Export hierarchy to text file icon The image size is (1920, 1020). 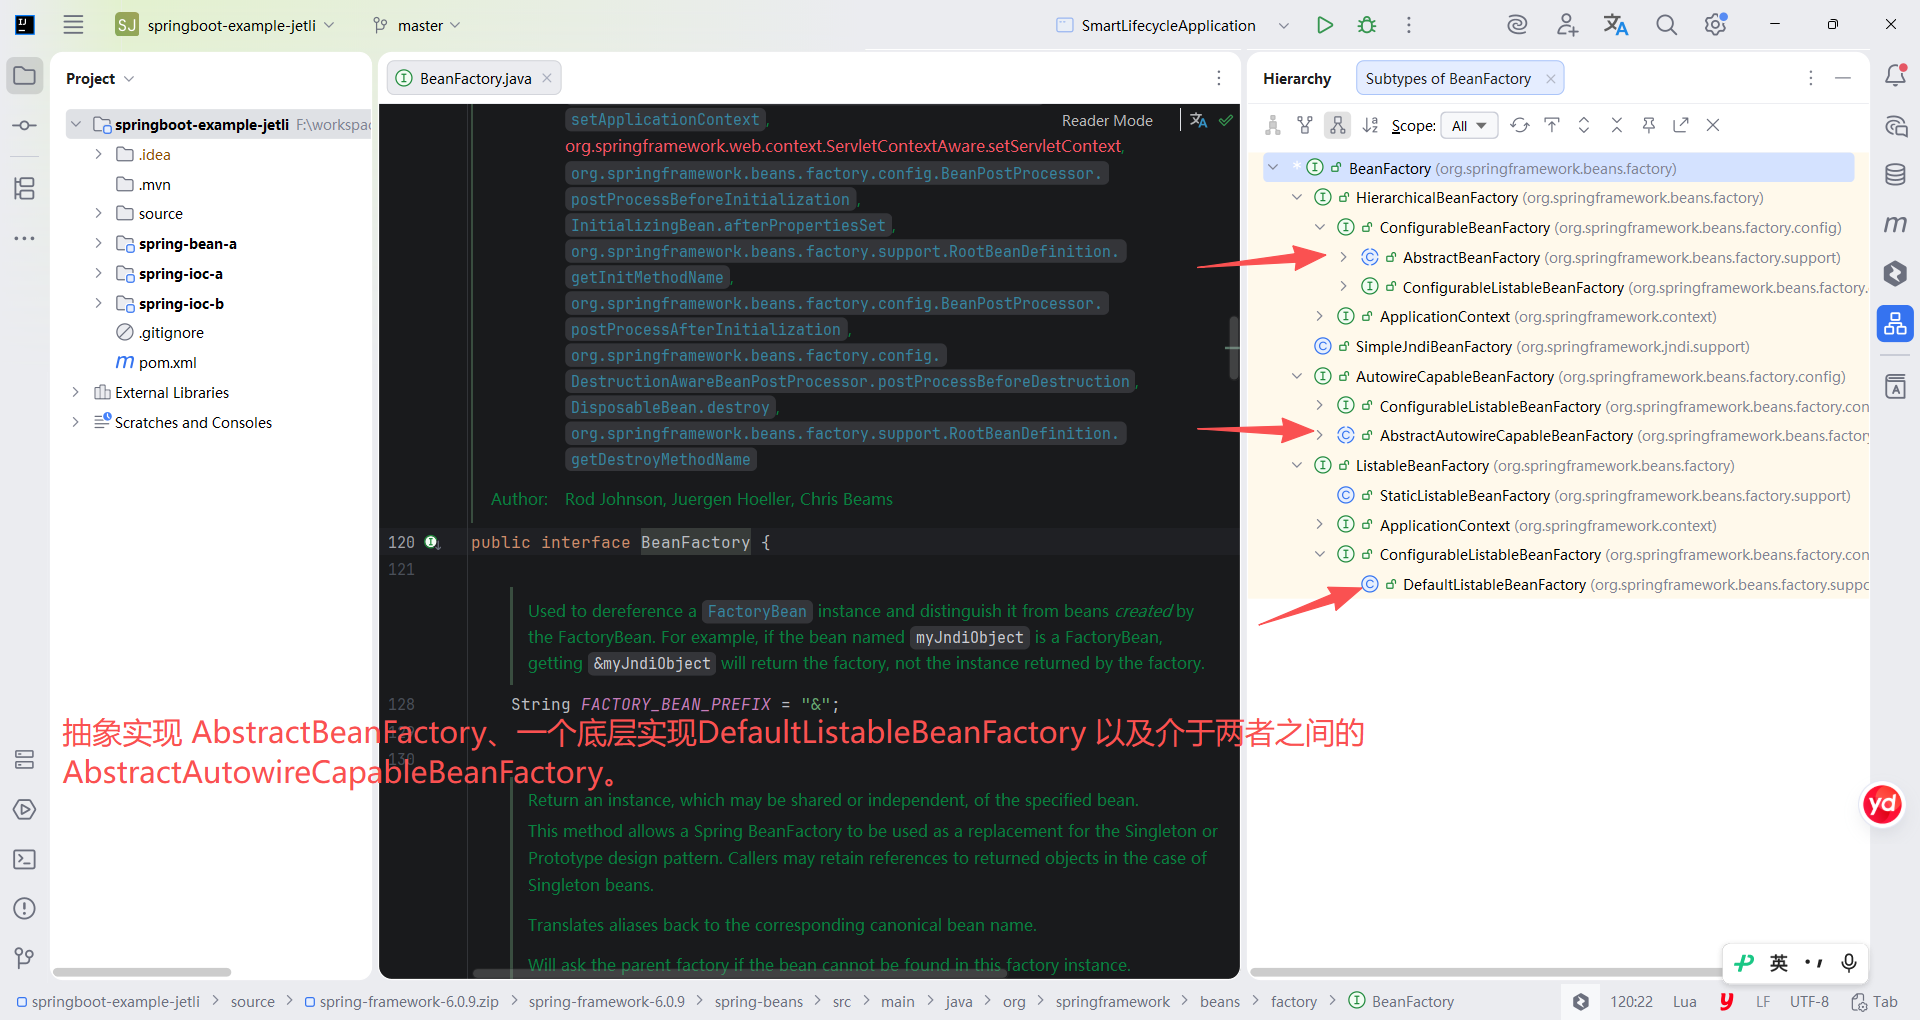click(x=1681, y=125)
